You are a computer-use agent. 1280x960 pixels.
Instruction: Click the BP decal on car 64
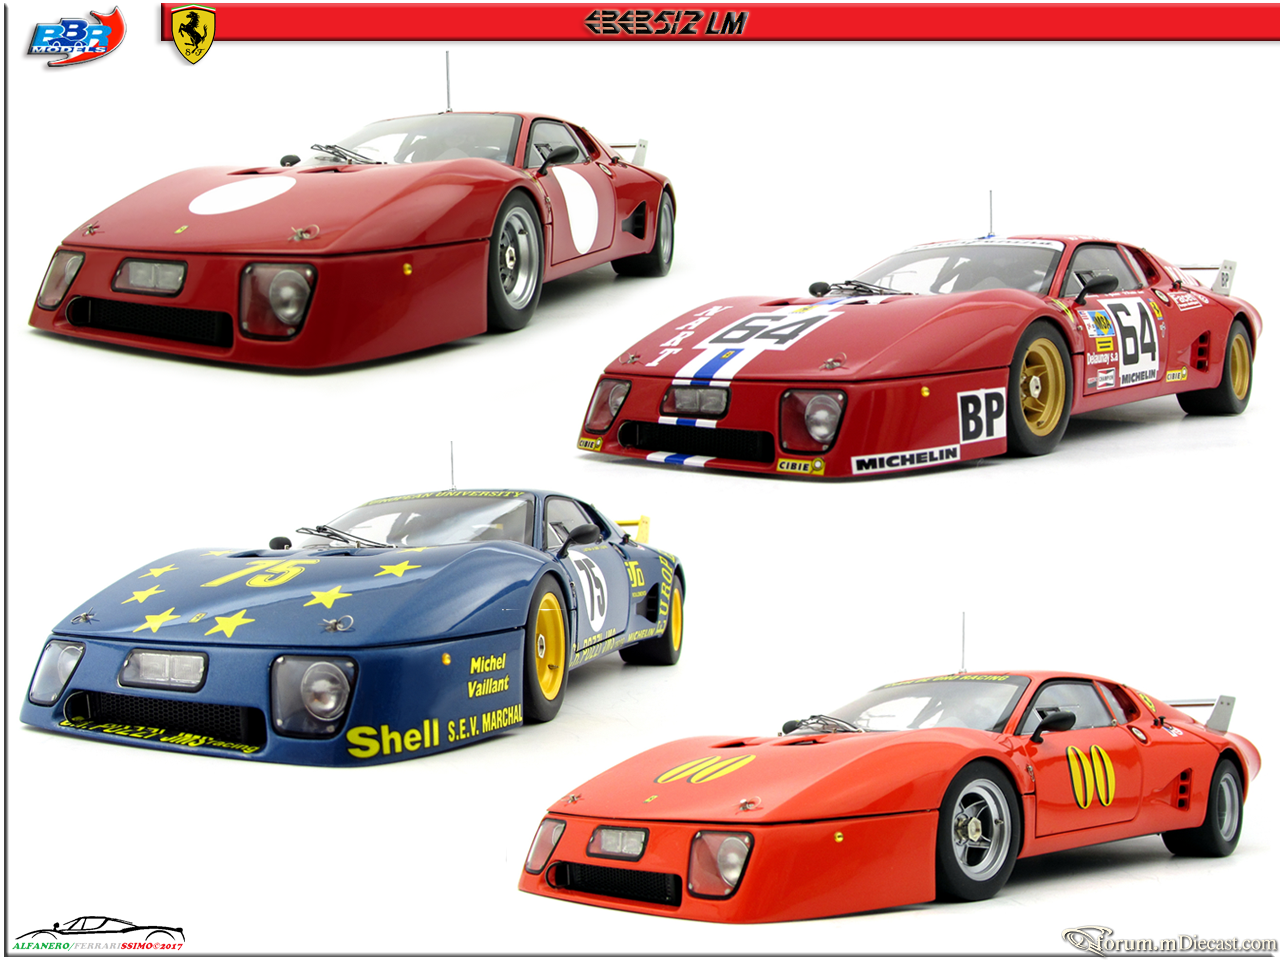pyautogui.click(x=981, y=416)
